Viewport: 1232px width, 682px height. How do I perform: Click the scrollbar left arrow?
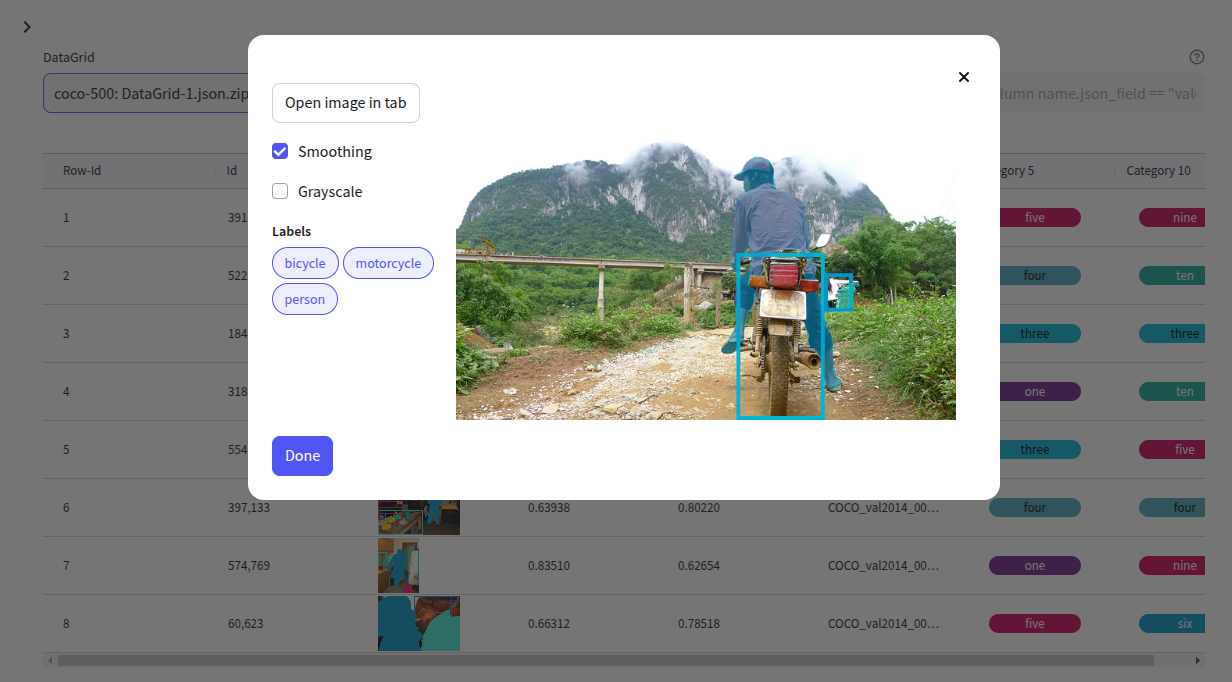click(x=49, y=661)
